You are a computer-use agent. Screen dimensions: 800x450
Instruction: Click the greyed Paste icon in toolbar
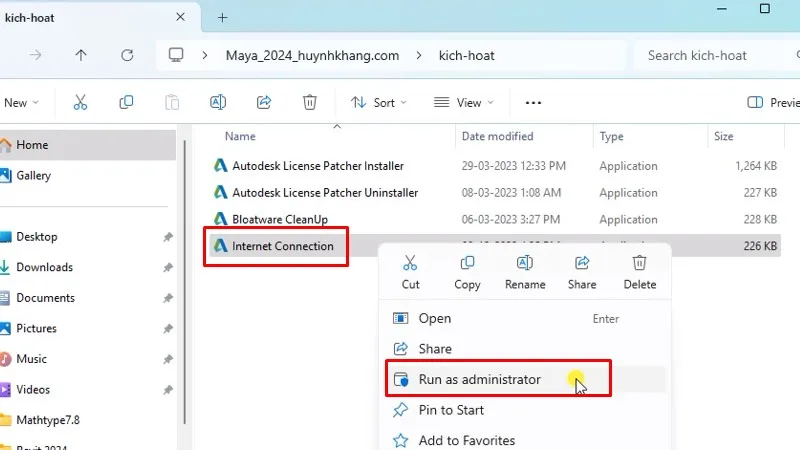[x=172, y=103]
